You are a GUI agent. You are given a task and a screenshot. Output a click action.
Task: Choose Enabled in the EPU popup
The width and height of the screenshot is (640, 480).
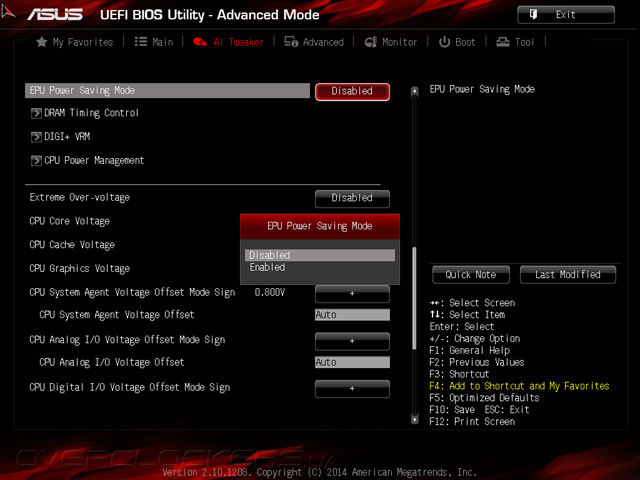320,267
